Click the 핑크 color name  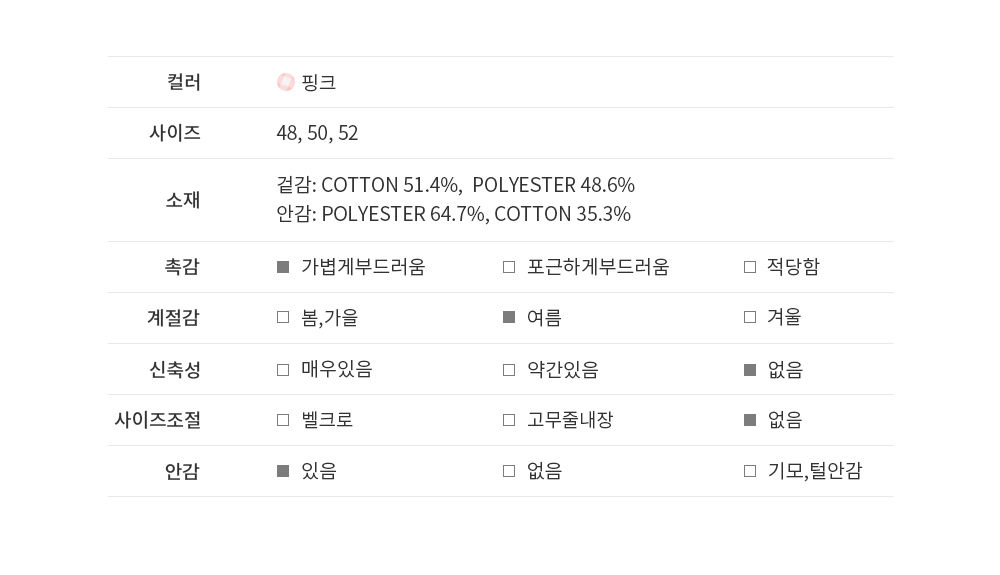(x=319, y=82)
